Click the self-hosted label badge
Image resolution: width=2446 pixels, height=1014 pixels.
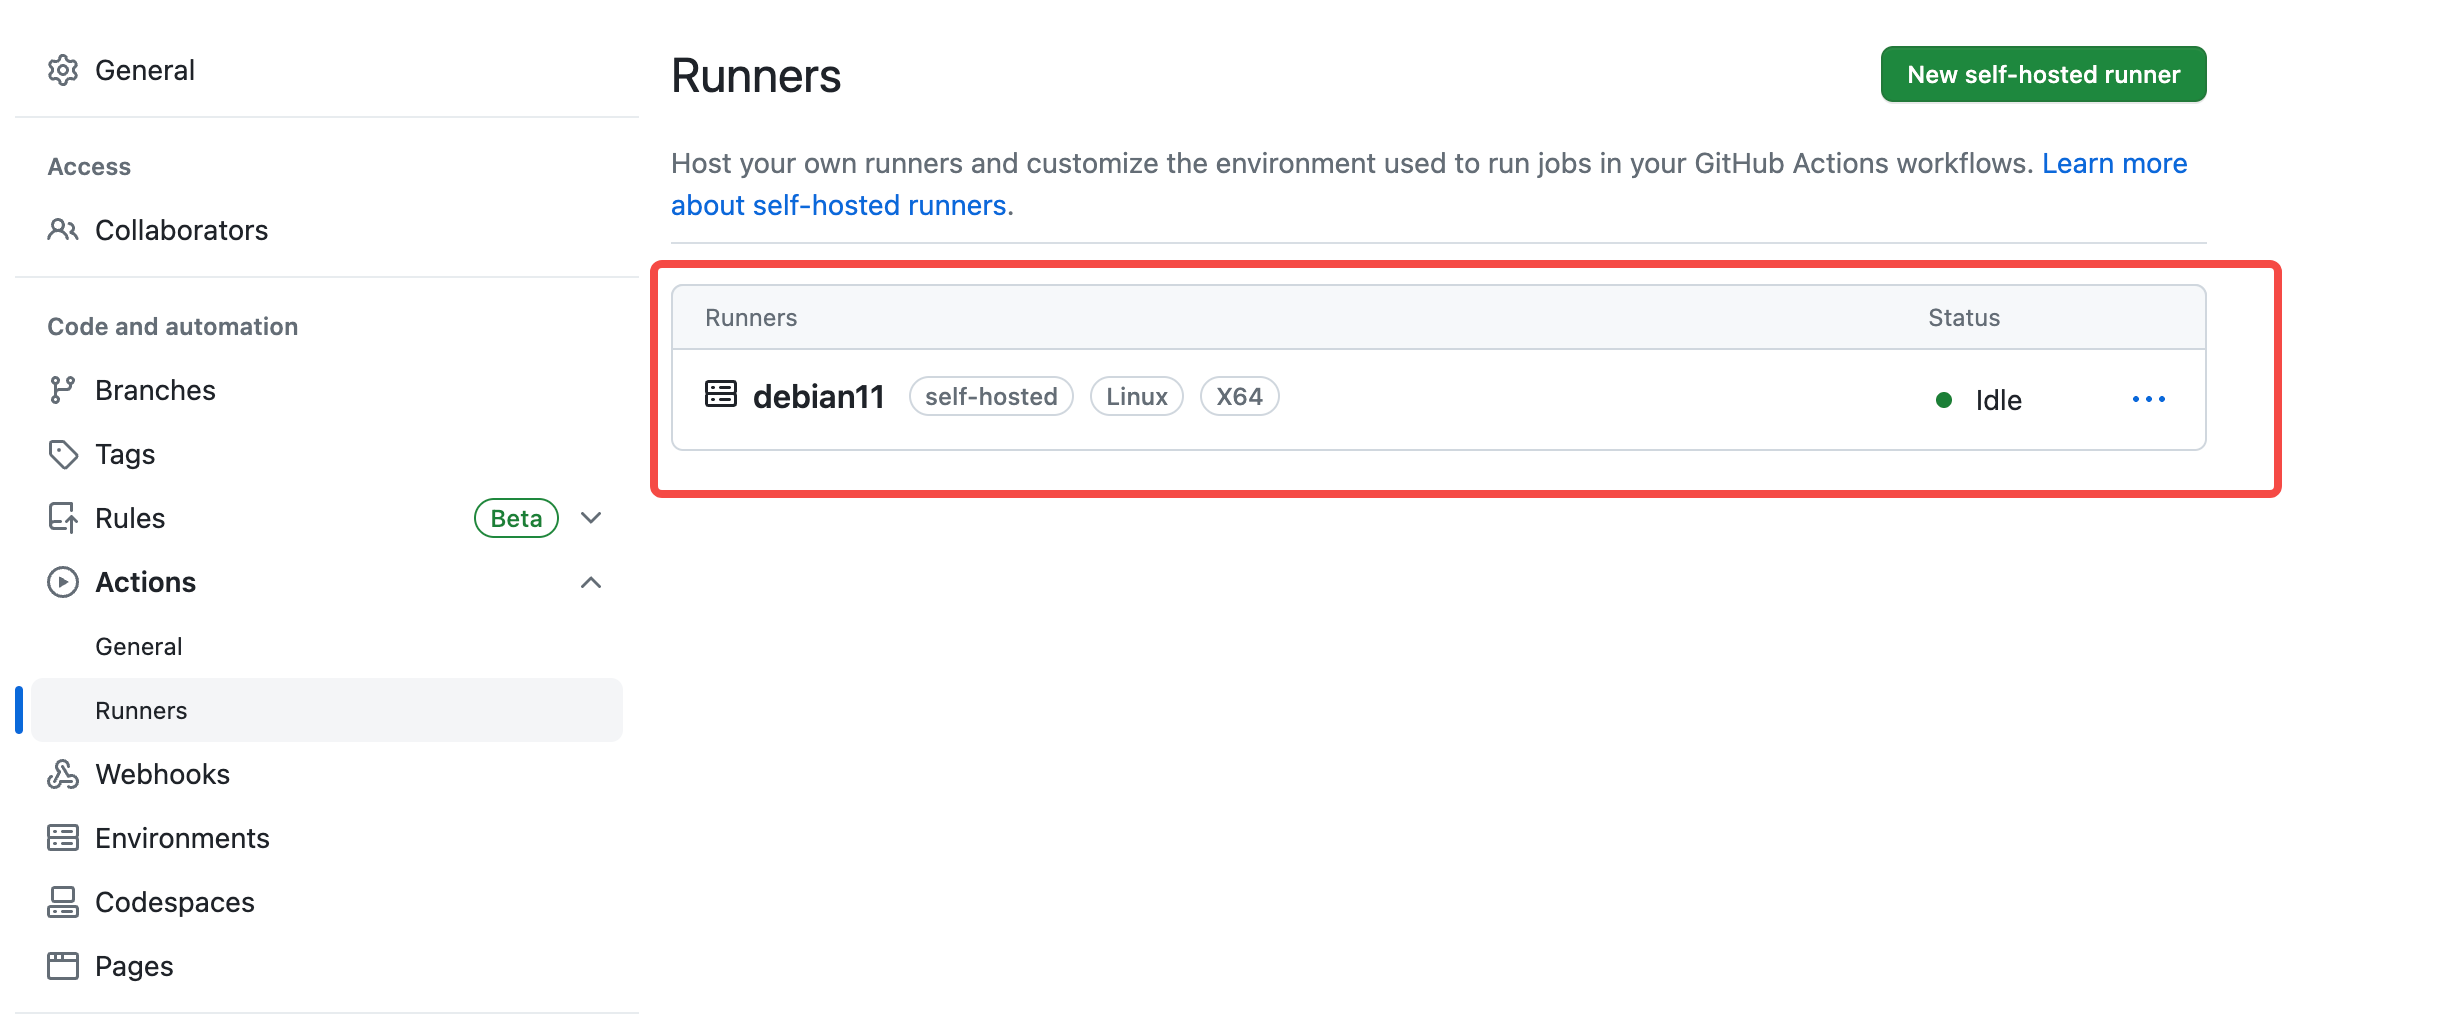[991, 397]
